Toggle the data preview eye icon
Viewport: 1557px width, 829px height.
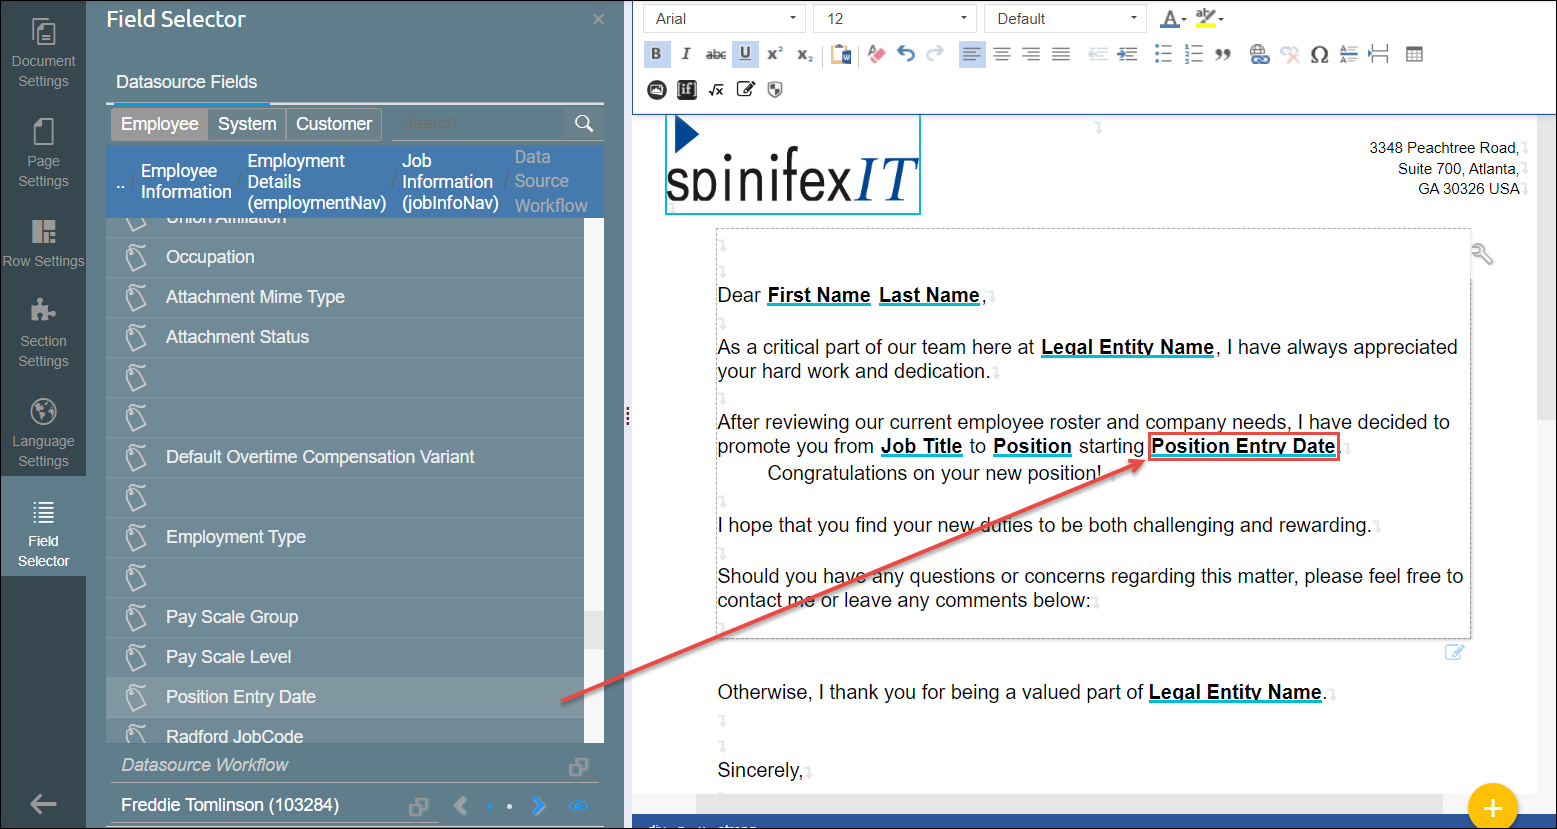(x=578, y=806)
